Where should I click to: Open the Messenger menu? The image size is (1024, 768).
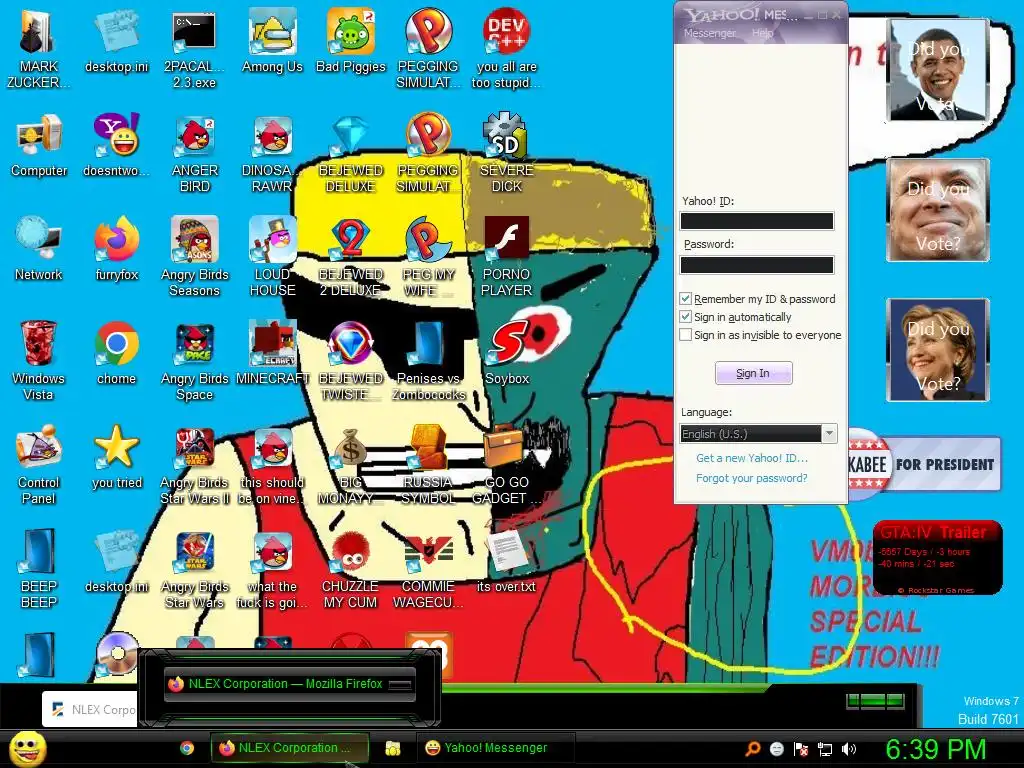[710, 33]
